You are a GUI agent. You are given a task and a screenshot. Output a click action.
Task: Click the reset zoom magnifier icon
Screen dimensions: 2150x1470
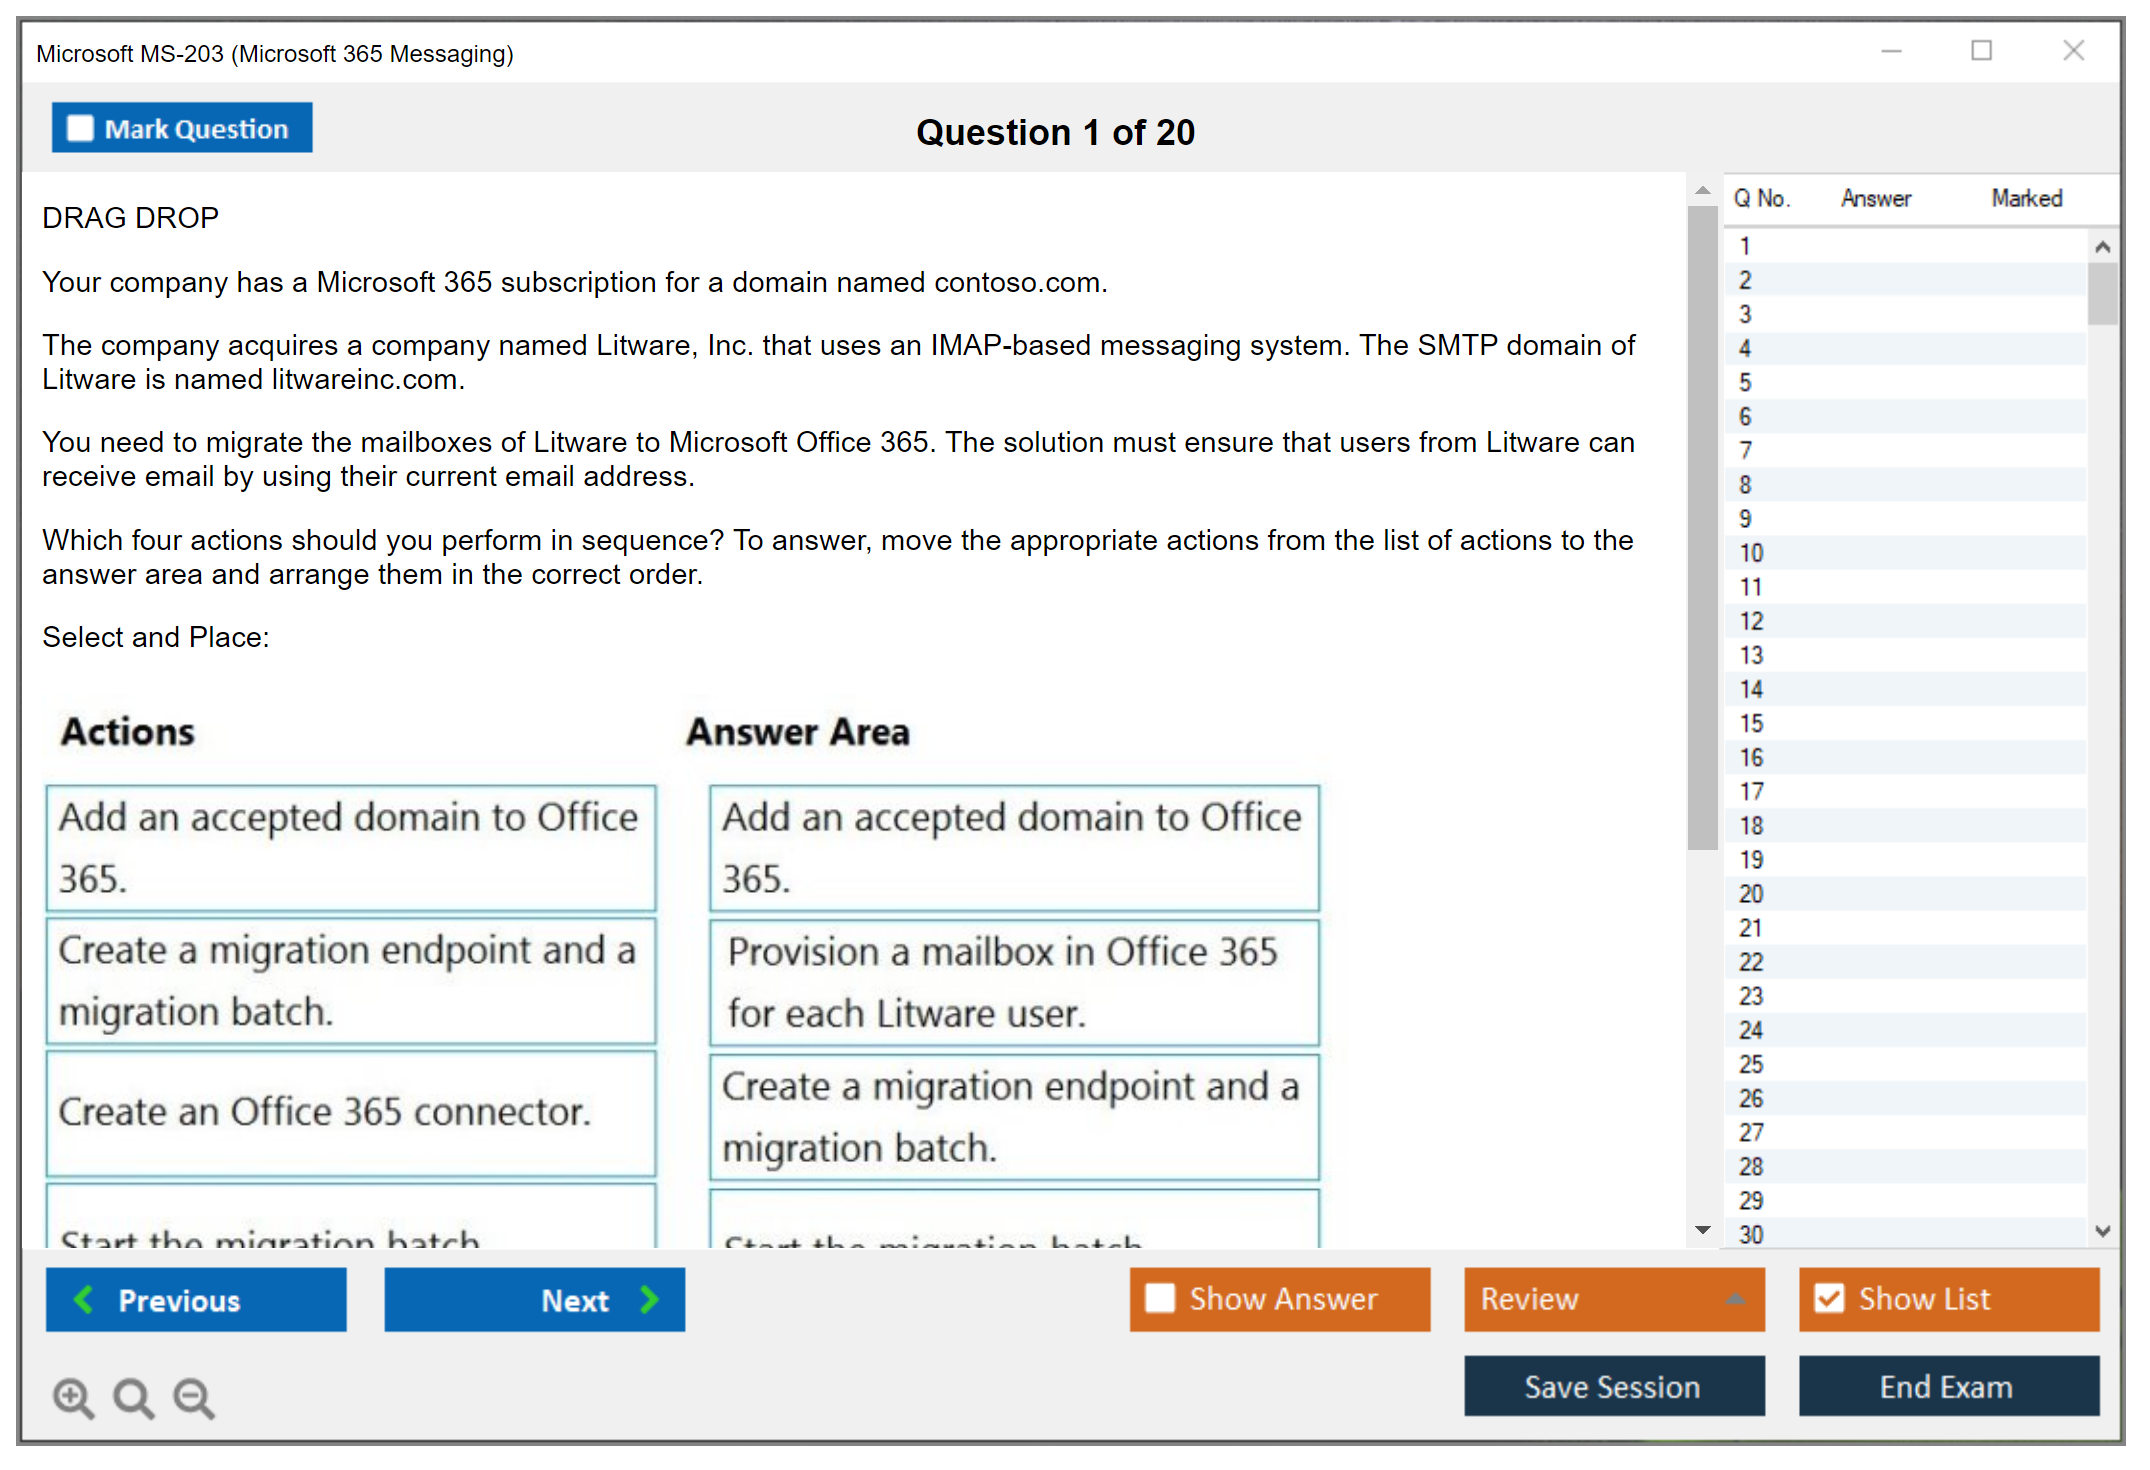(x=133, y=1397)
